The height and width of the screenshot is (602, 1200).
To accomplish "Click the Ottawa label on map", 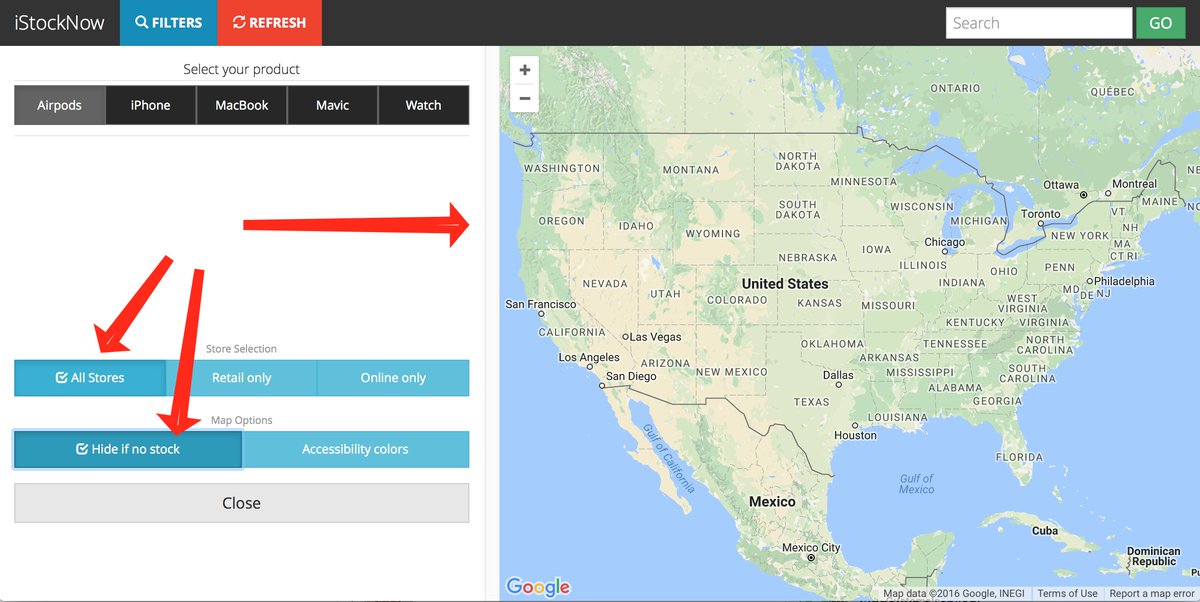I will 1062,185.
